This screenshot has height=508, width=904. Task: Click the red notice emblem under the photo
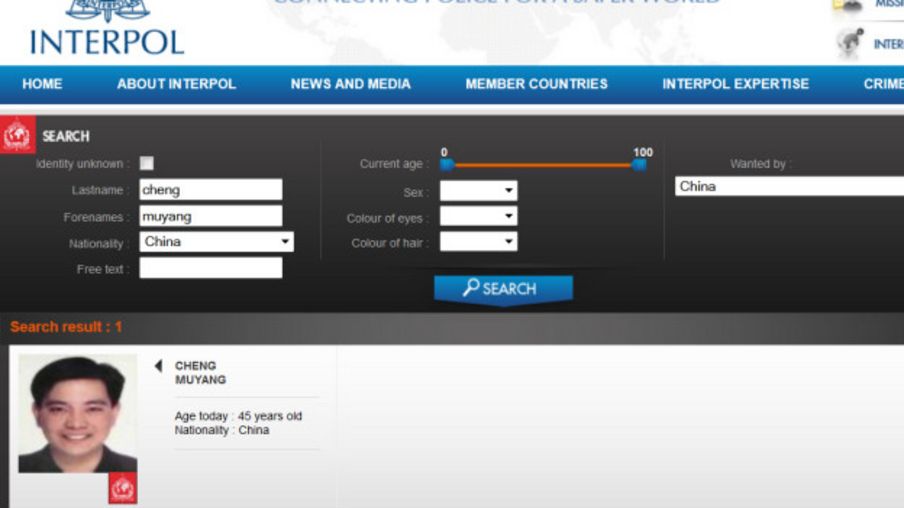coord(123,488)
